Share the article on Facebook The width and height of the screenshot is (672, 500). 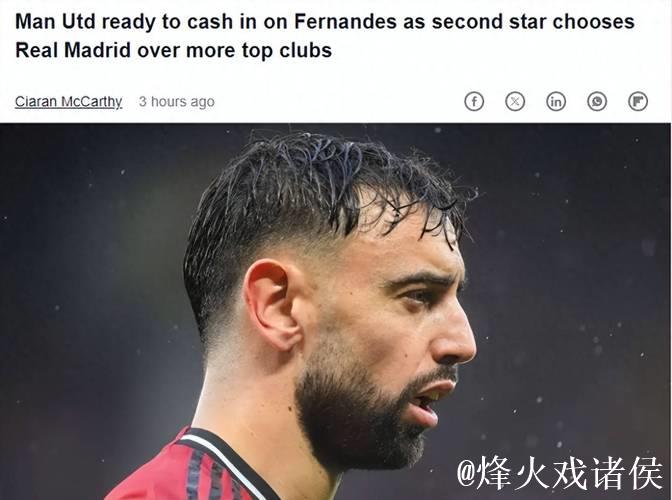pyautogui.click(x=474, y=102)
